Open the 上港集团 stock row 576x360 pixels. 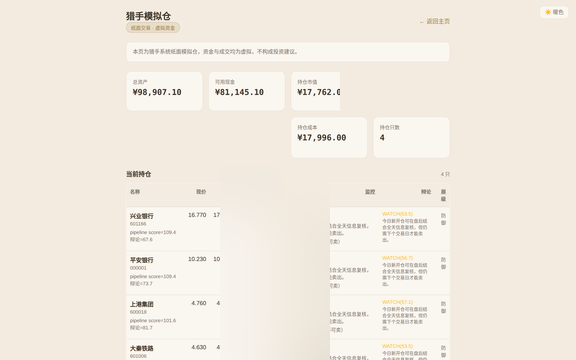[288, 317]
